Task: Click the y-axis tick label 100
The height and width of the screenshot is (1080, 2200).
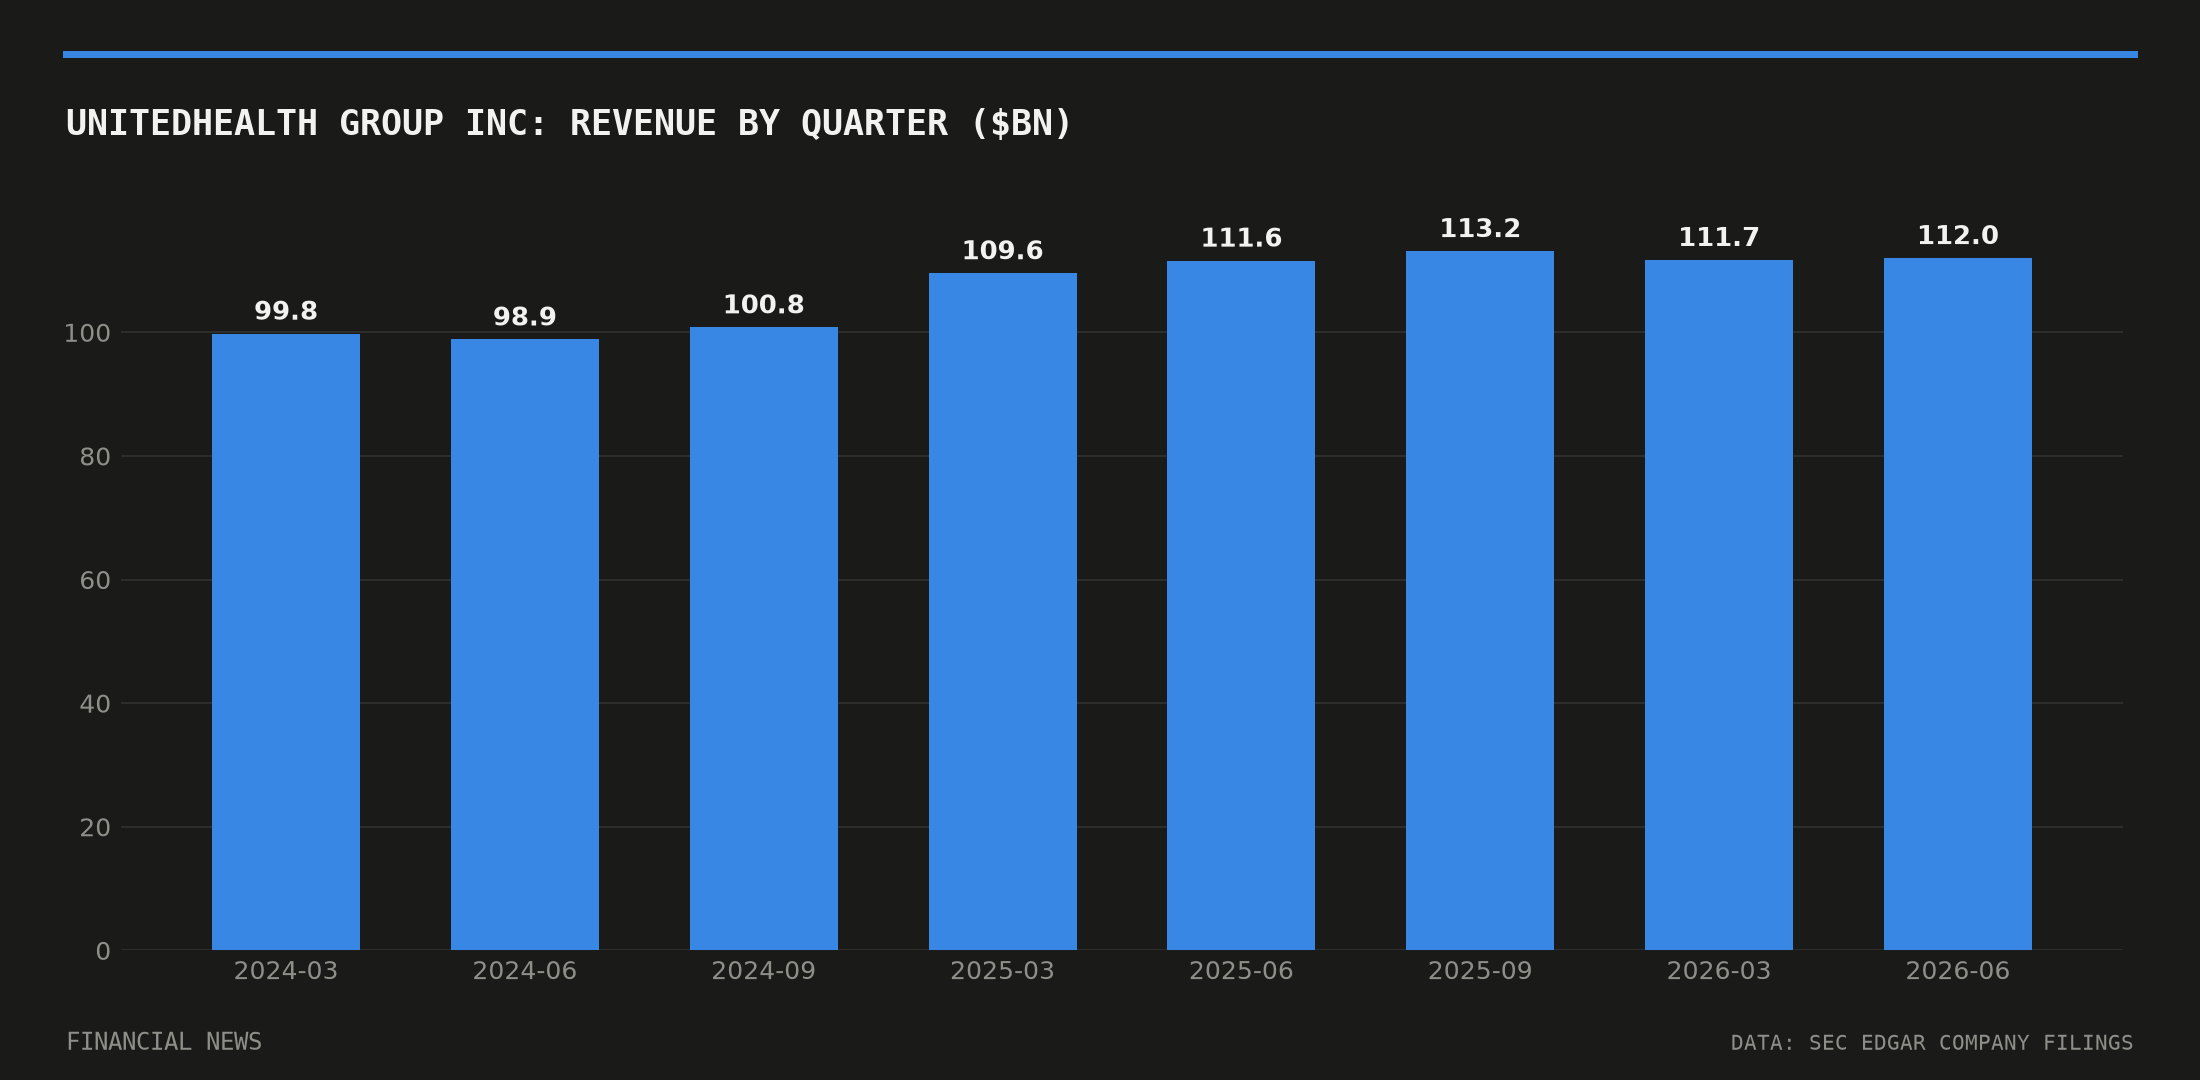Action: [87, 333]
